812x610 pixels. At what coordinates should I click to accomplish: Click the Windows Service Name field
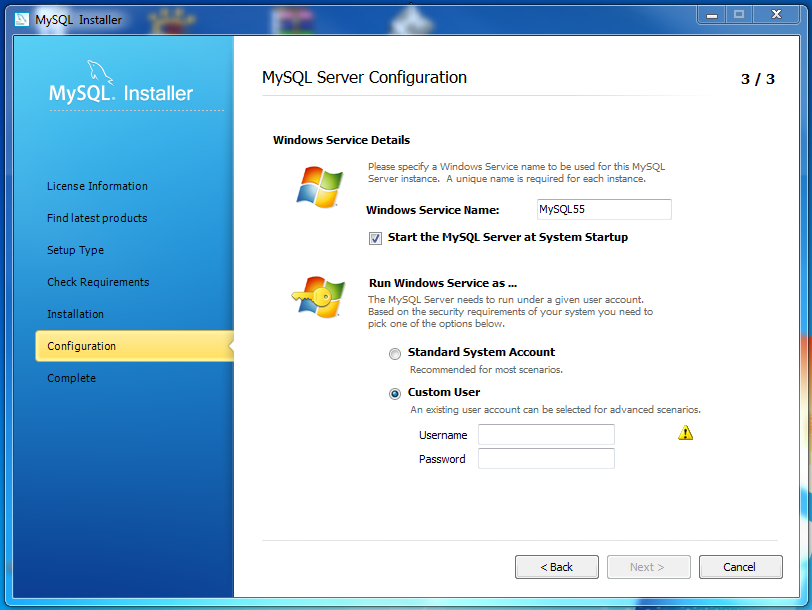point(604,209)
